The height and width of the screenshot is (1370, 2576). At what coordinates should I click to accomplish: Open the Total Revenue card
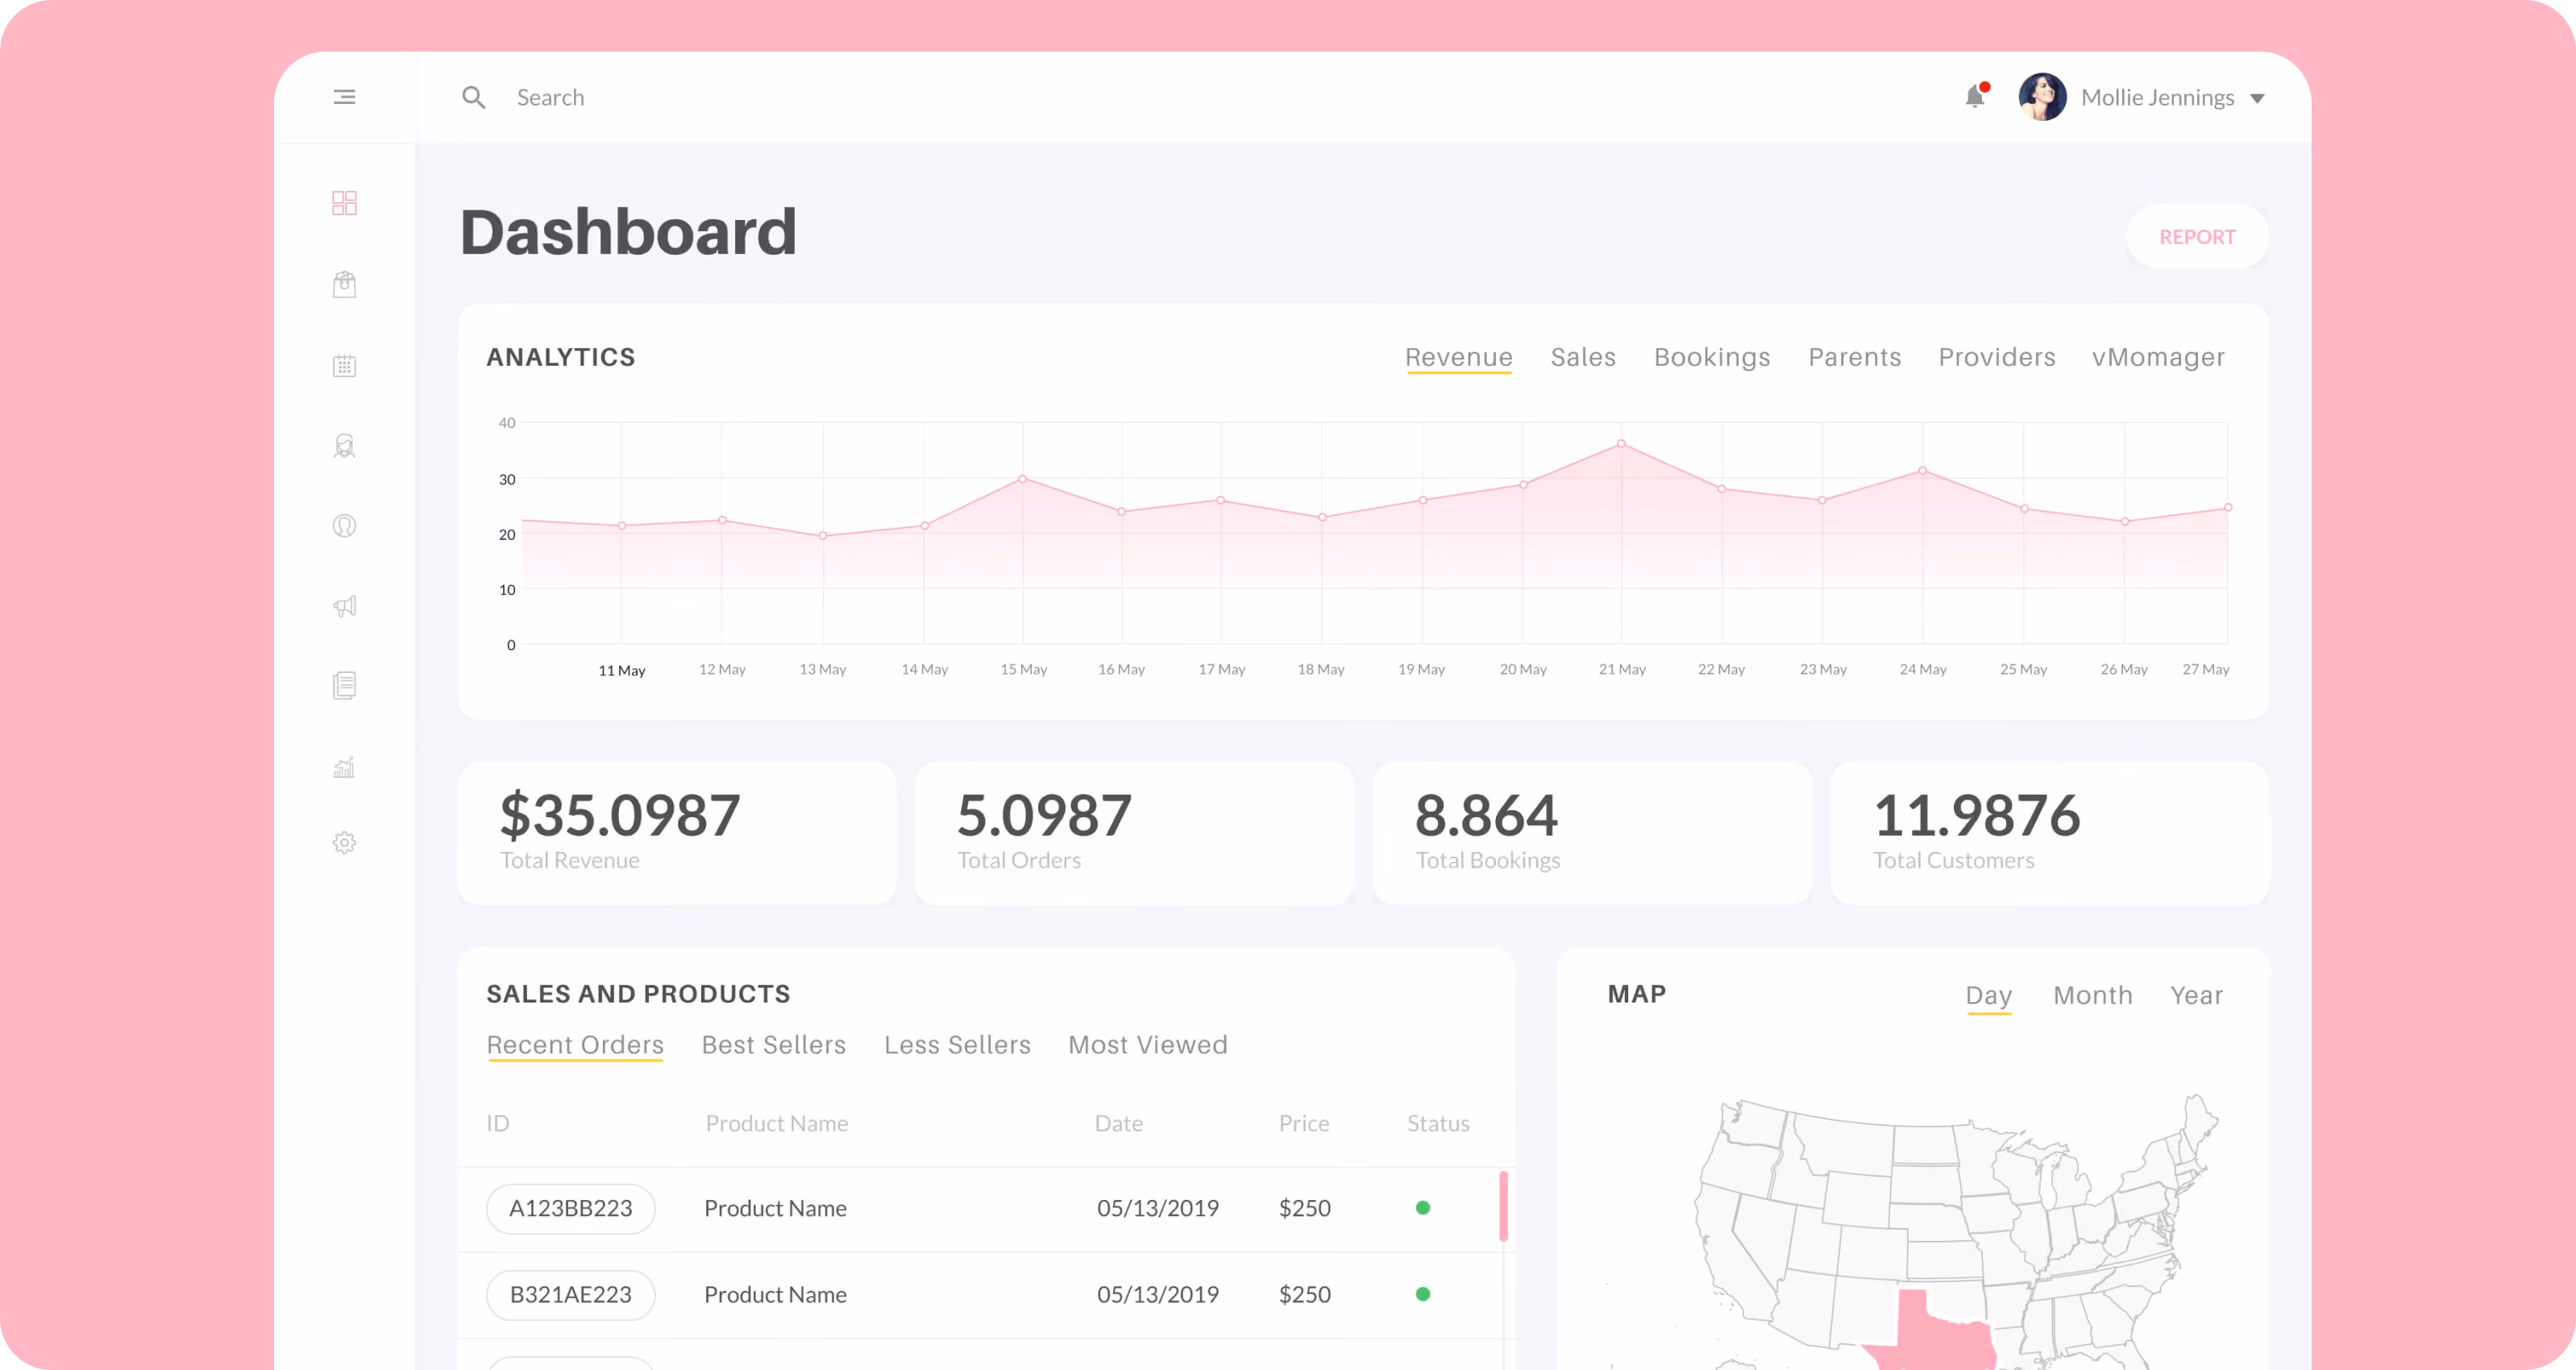pos(677,833)
